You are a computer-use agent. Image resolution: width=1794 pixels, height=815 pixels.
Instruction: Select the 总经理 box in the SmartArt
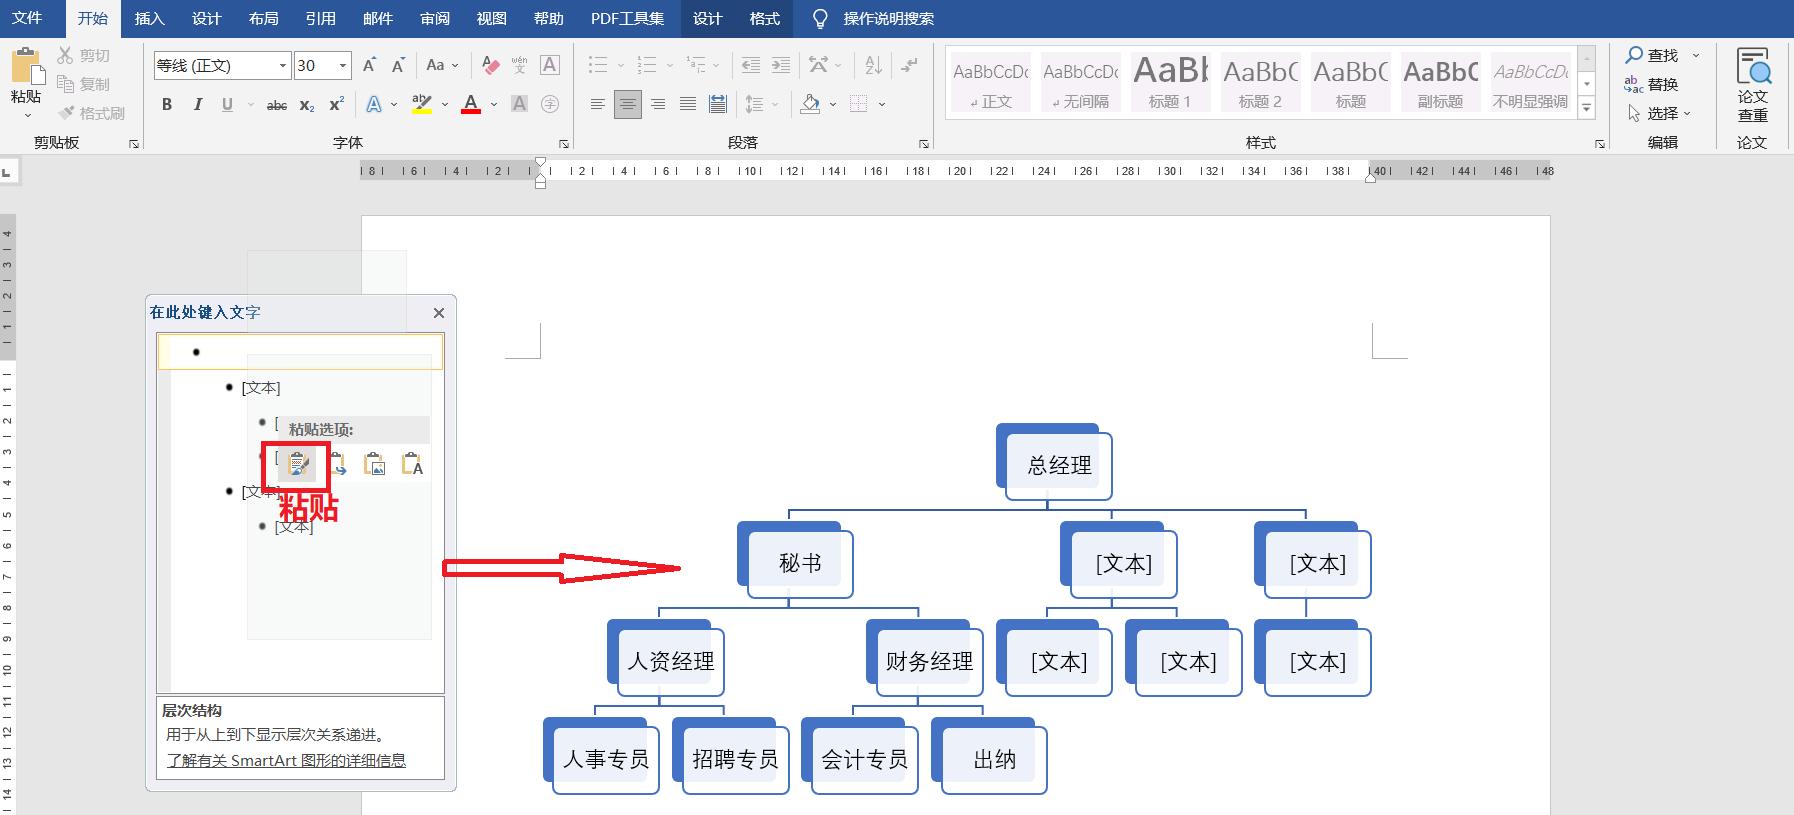pos(1060,465)
